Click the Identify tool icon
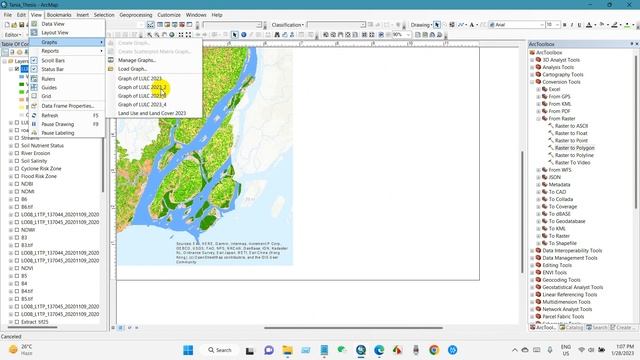Screen dimensions: 640x360 [244, 35]
